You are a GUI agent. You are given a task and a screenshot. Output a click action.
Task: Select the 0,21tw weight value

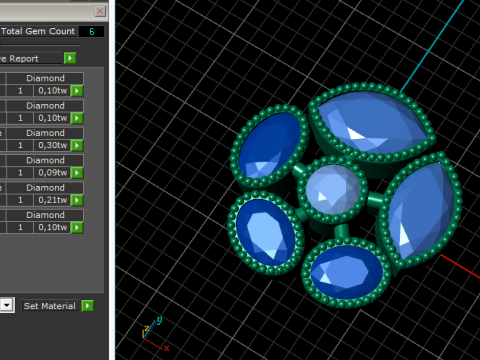[52, 200]
